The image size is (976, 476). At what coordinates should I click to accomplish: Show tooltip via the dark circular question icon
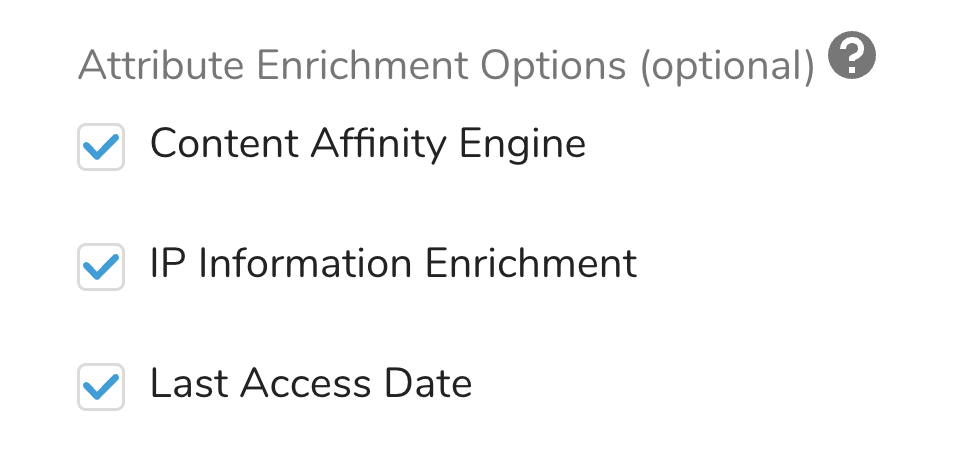852,57
